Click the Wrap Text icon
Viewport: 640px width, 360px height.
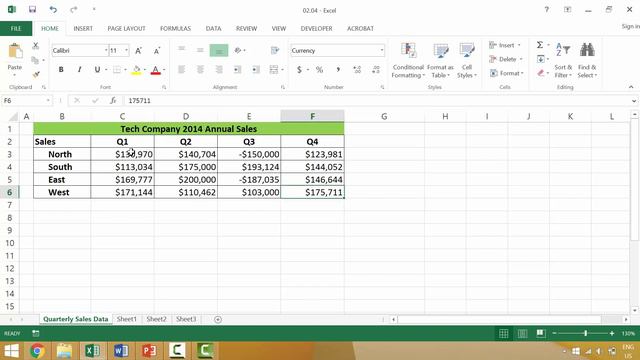tap(275, 51)
